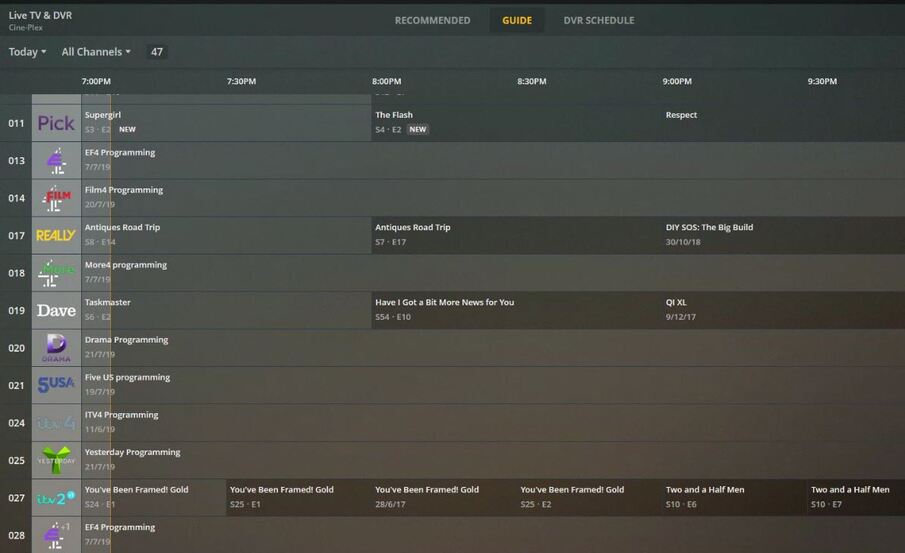Image resolution: width=905 pixels, height=553 pixels.
Task: Select Two and a Half Men S10 E6
Action: click(x=734, y=498)
